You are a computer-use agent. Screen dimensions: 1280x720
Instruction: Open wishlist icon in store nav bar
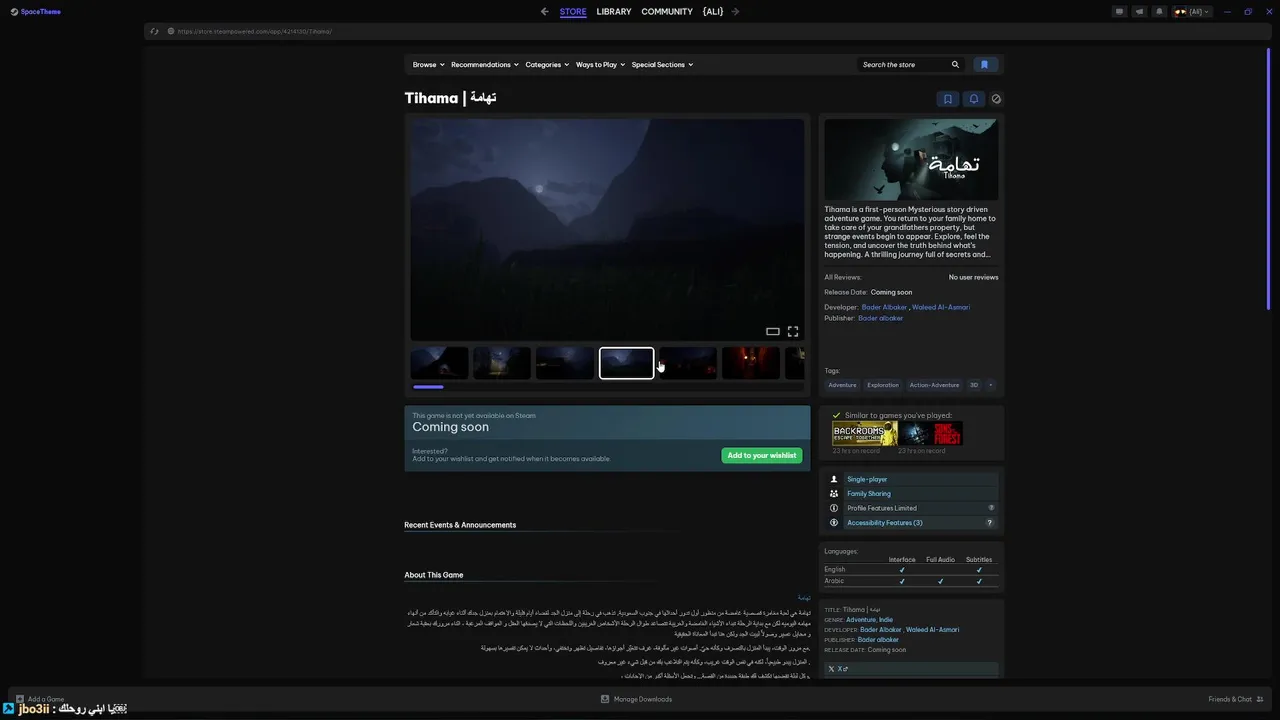[984, 65]
